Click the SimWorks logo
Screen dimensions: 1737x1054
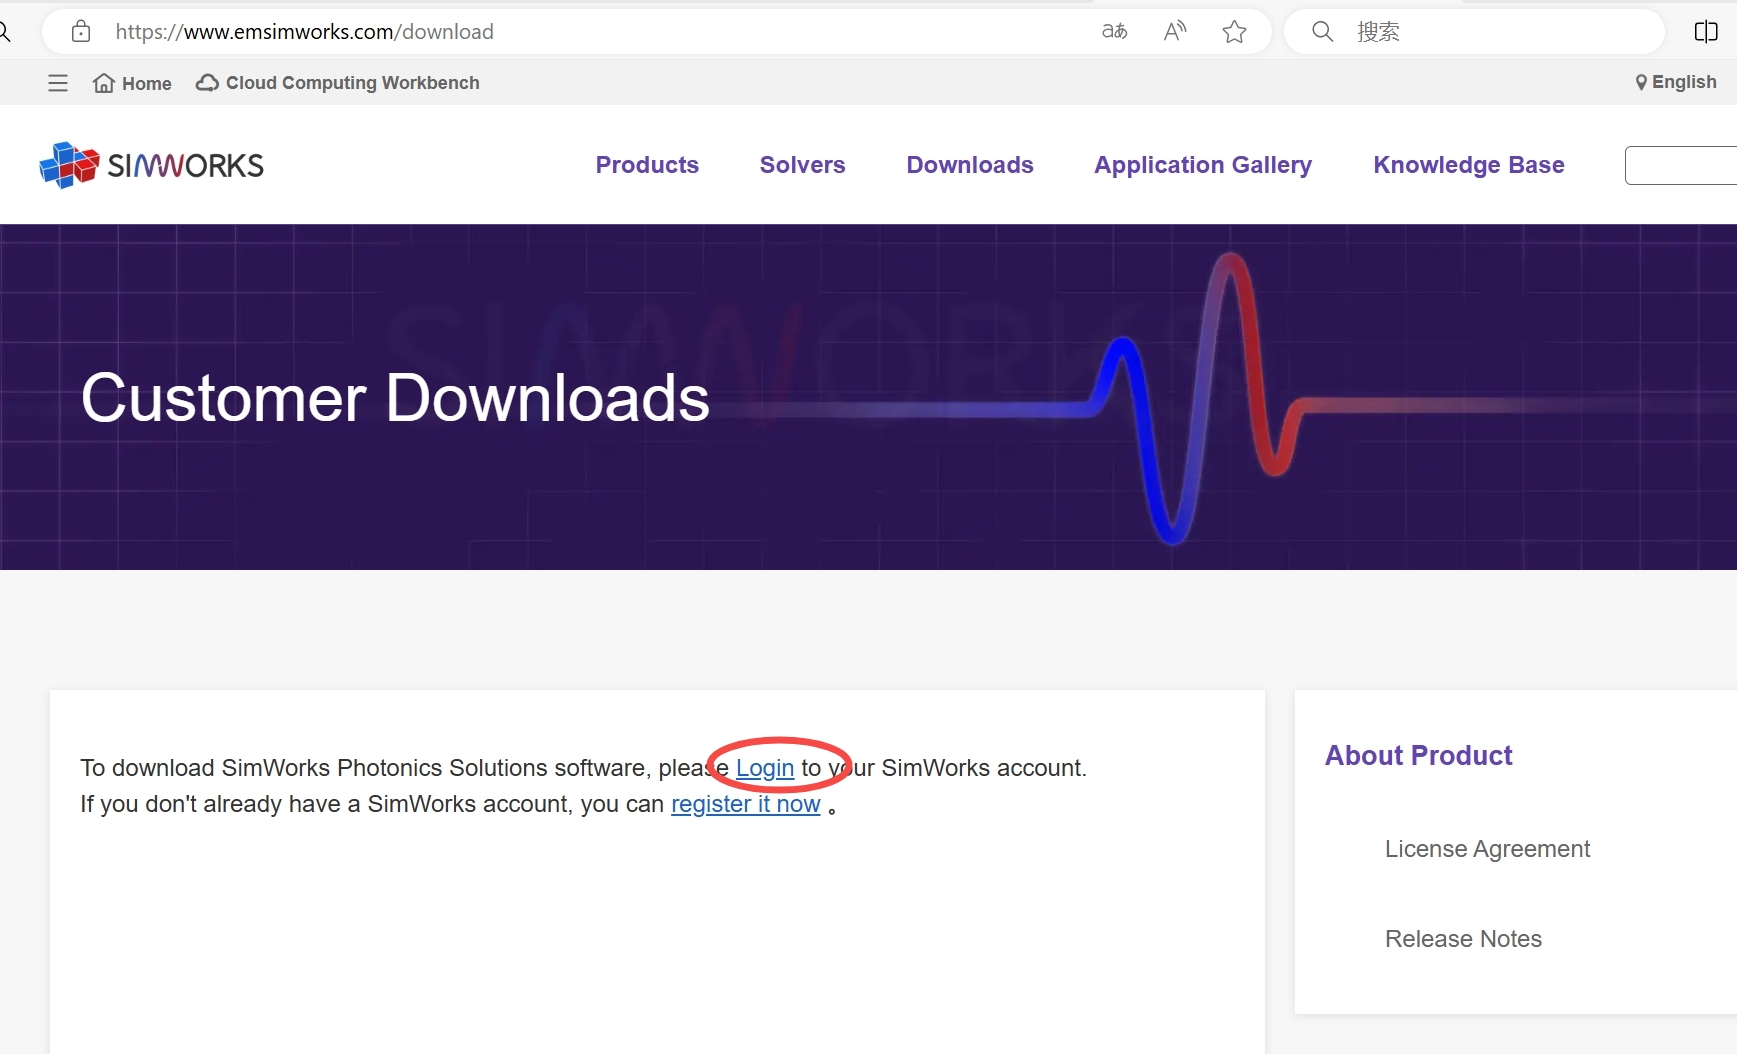point(151,165)
